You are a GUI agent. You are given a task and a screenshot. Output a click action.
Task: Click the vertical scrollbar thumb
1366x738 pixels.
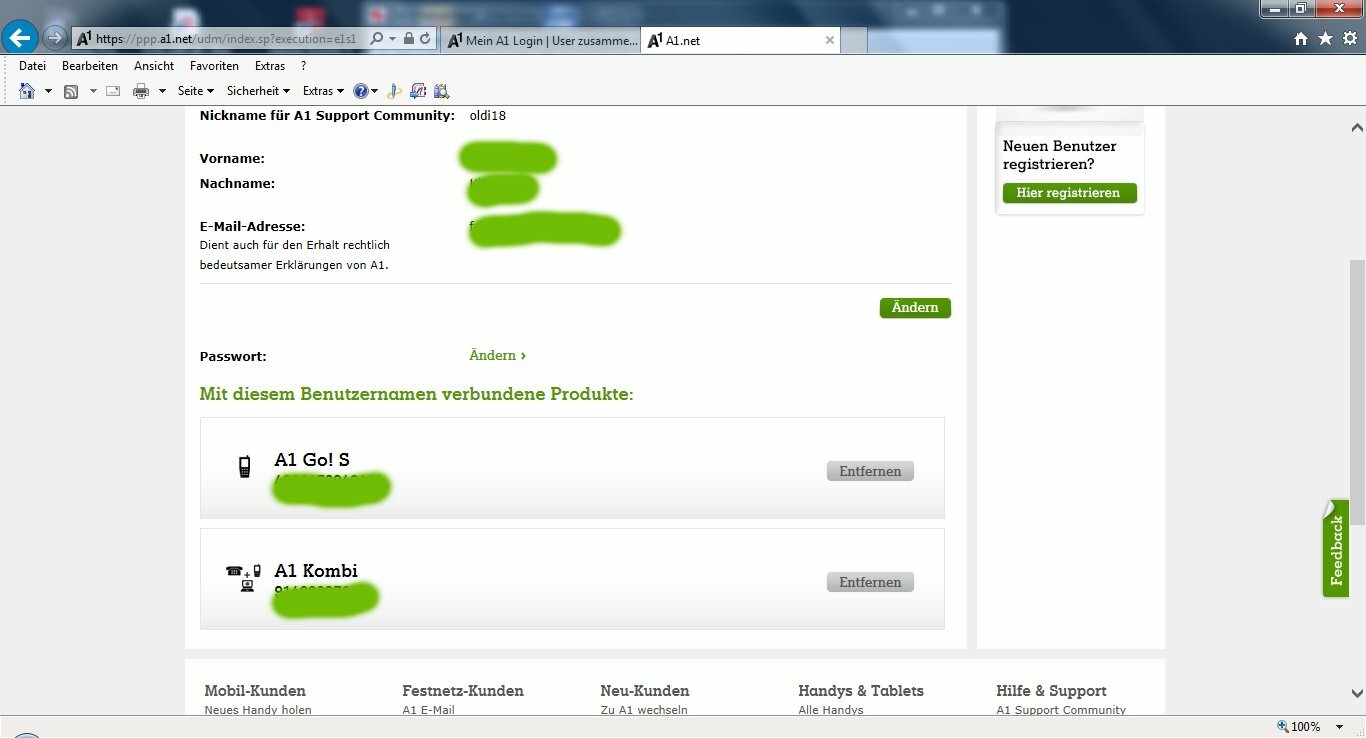[x=1357, y=392]
